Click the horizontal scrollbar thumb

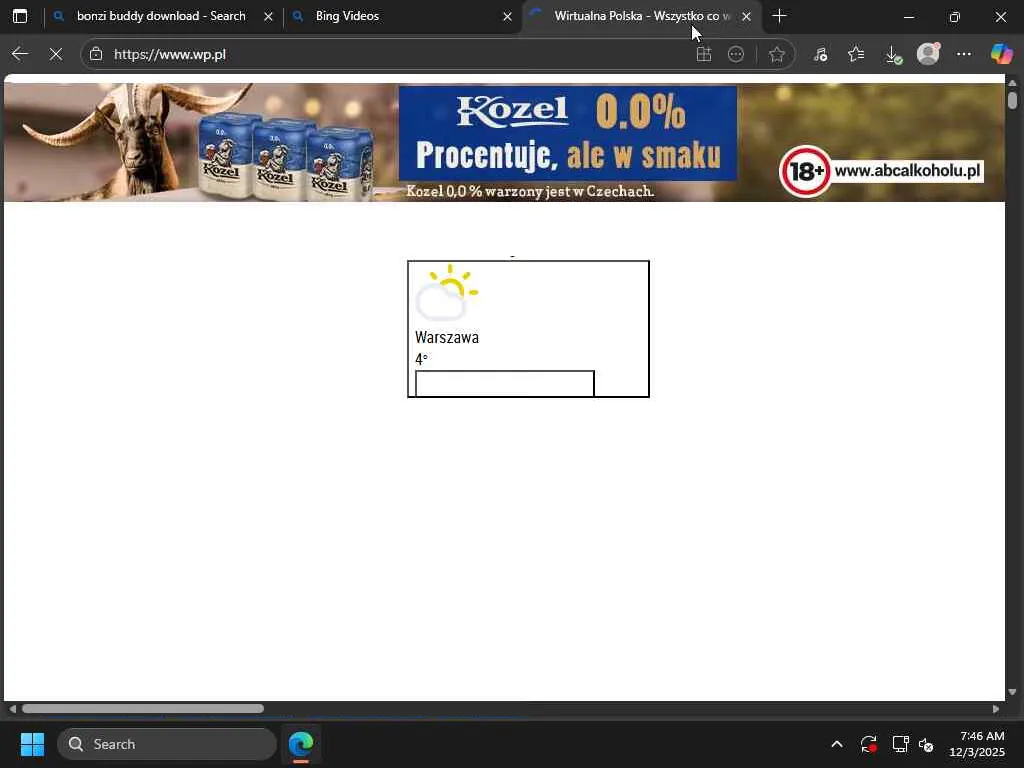143,709
